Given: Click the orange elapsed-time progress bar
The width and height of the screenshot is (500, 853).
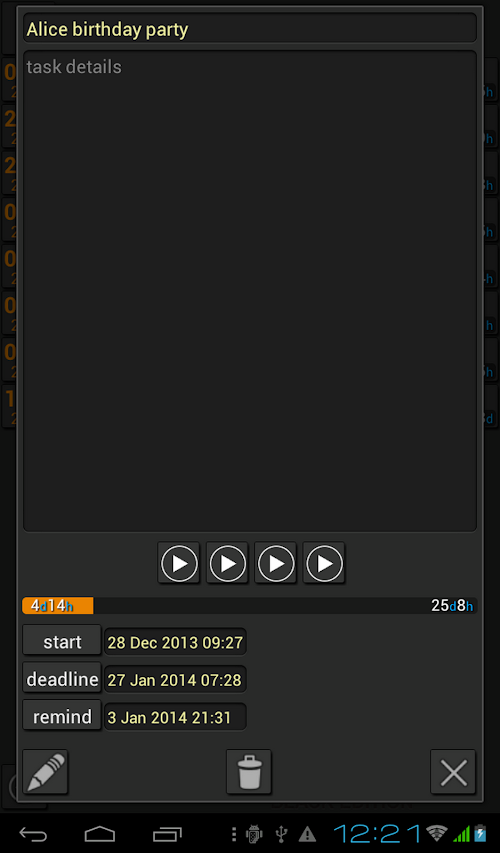Looking at the screenshot, I should (x=58, y=605).
